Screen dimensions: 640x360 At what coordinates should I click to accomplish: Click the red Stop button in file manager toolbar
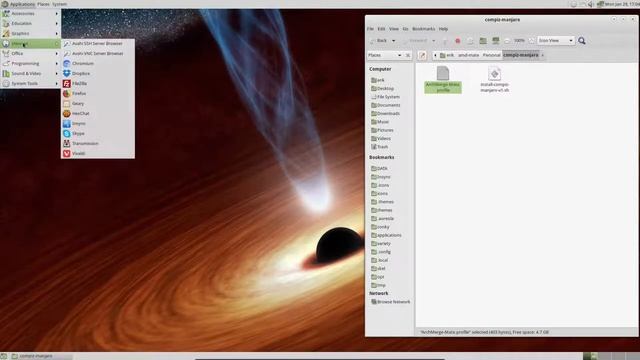458,41
